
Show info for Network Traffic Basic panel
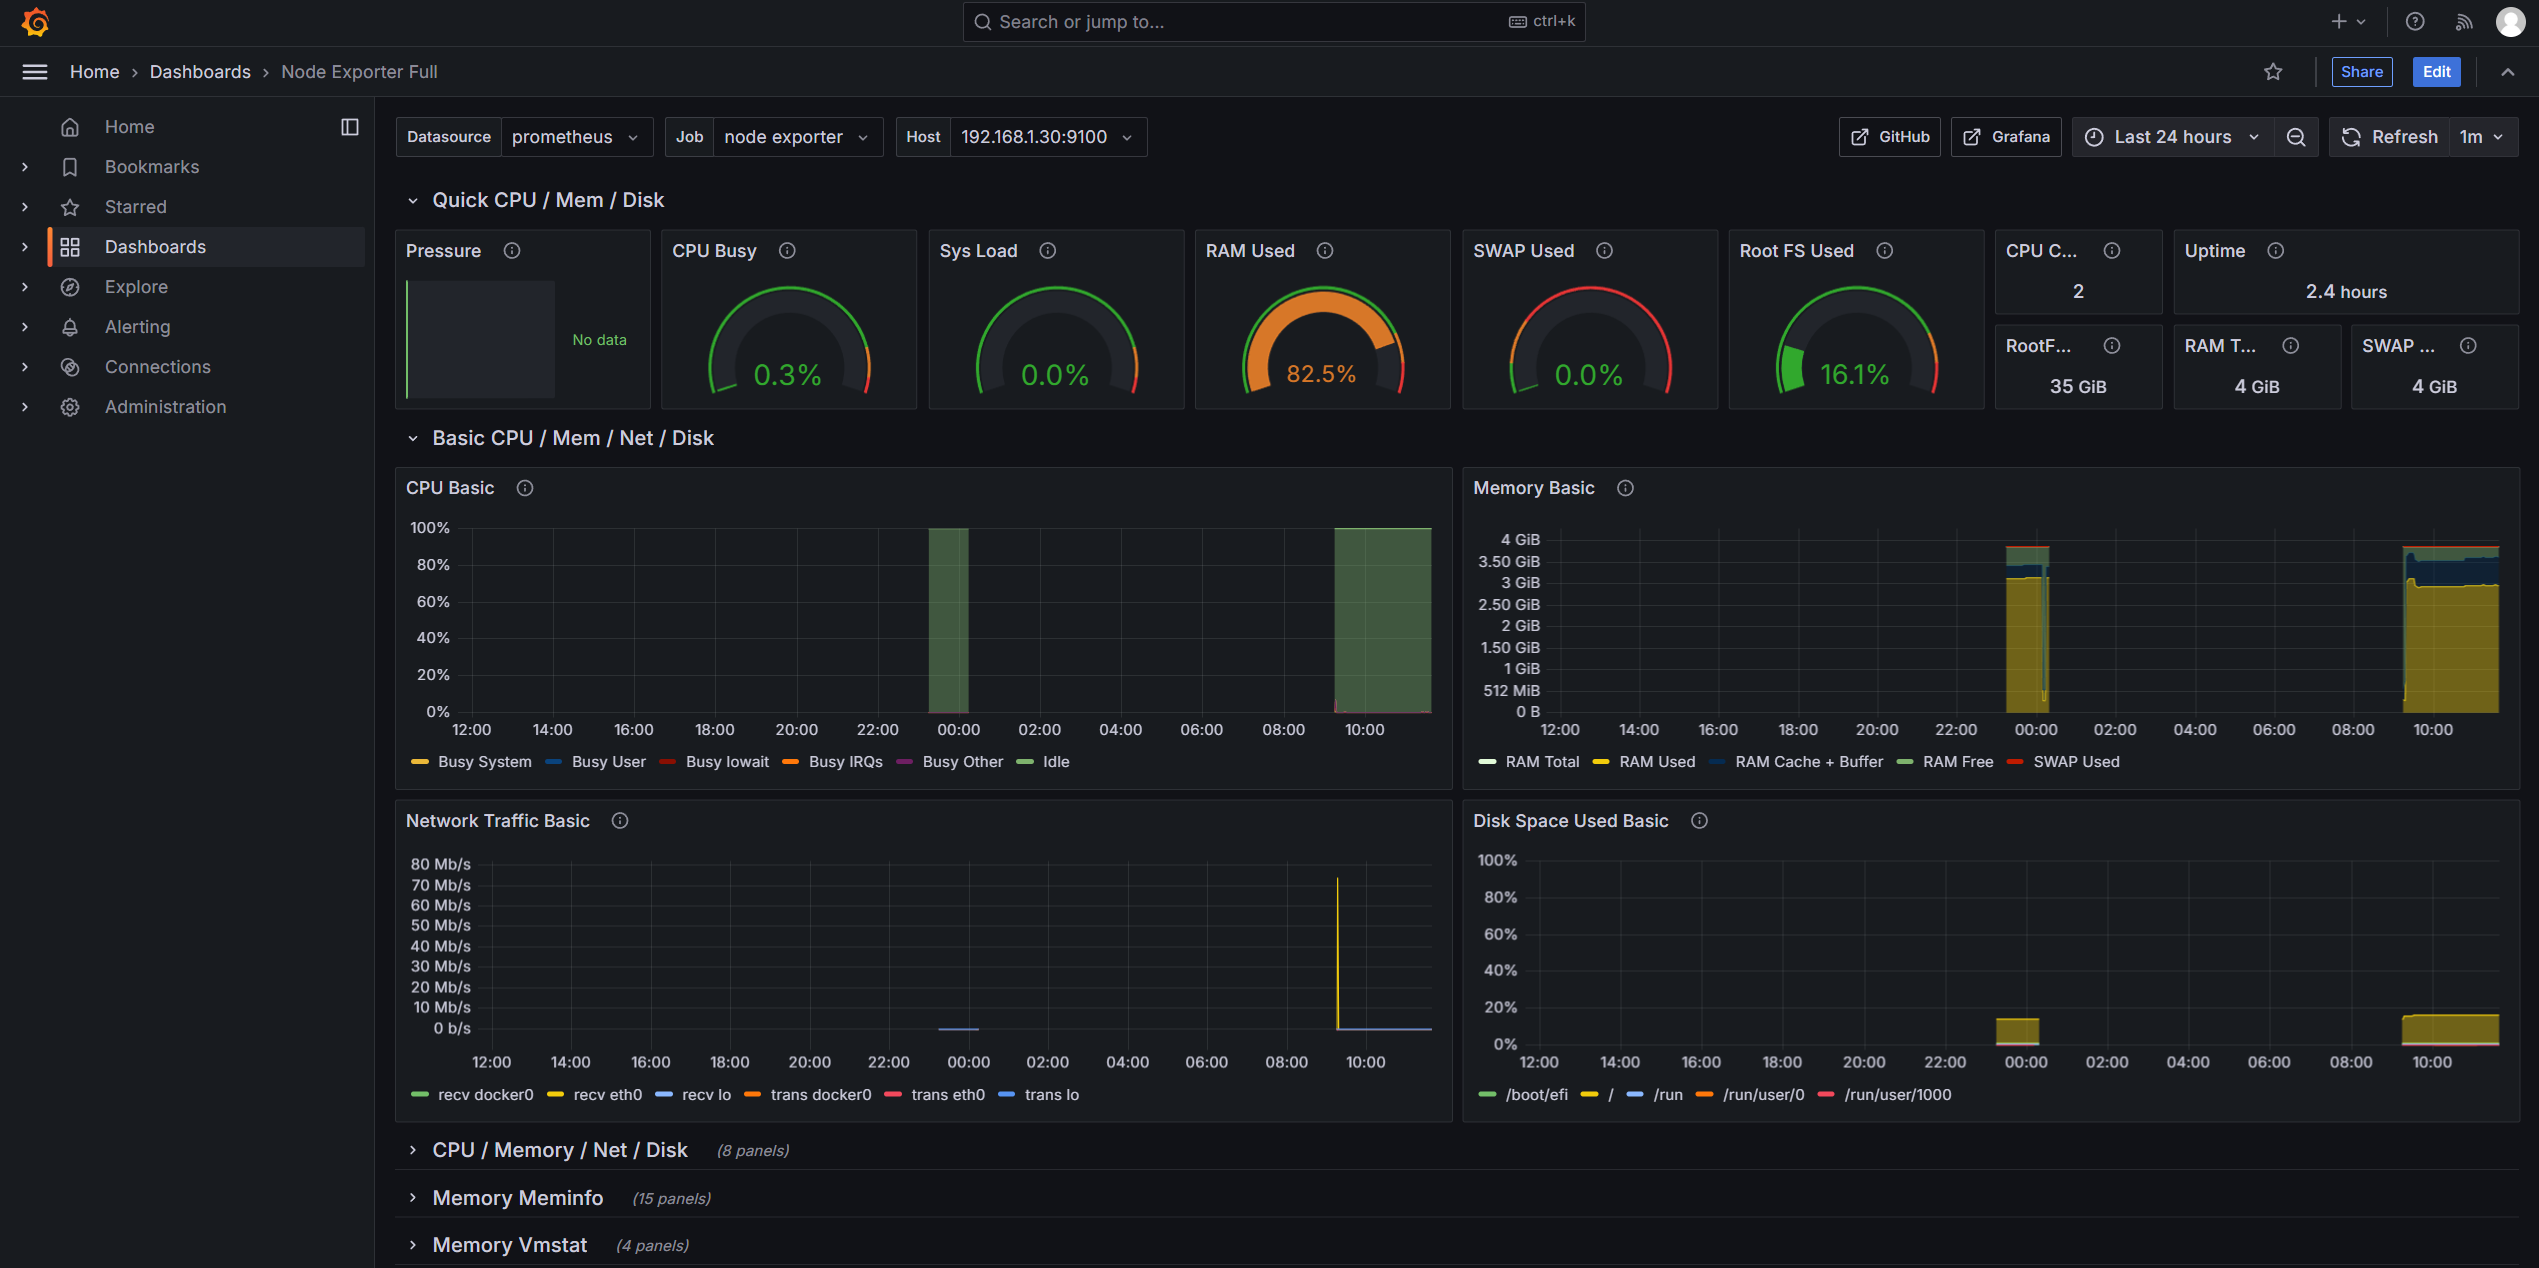(x=620, y=821)
